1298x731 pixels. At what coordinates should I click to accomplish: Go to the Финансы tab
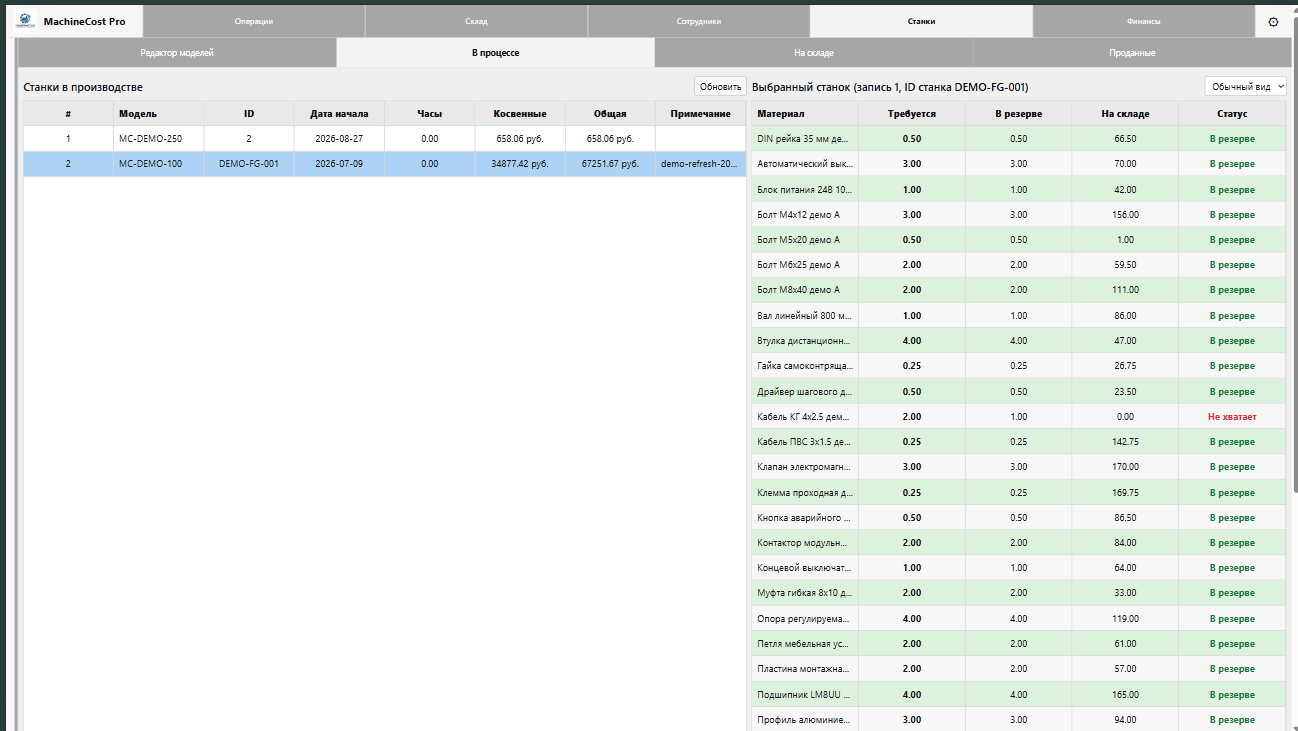(x=1143, y=21)
